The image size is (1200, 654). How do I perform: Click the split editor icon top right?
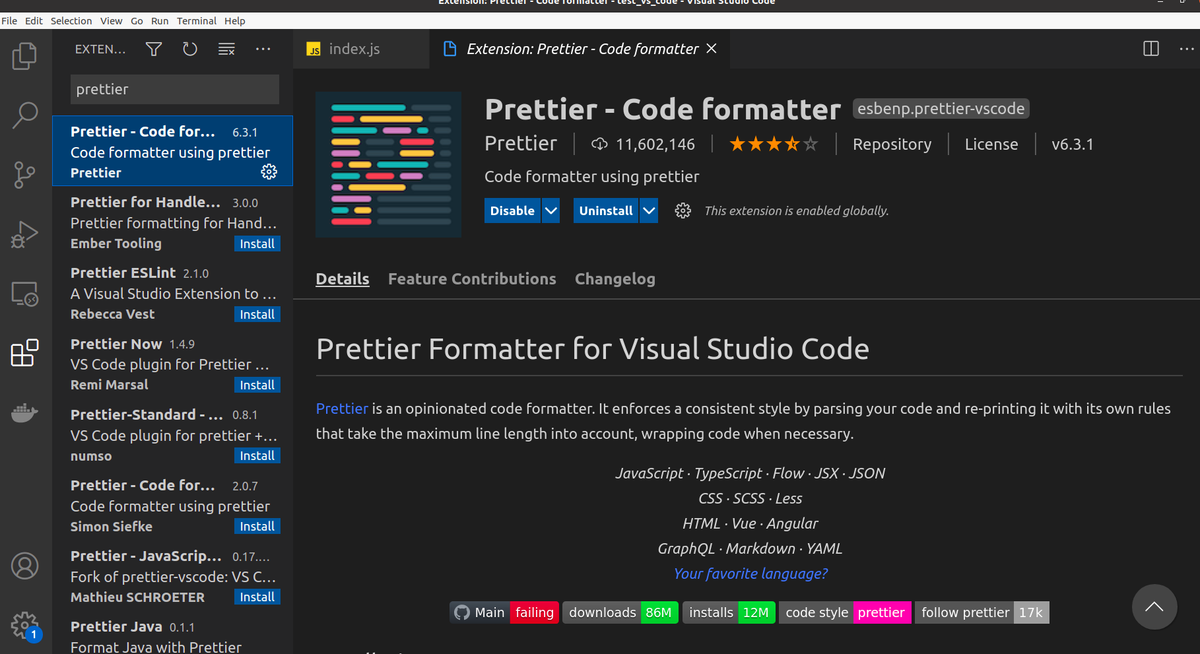coord(1150,48)
